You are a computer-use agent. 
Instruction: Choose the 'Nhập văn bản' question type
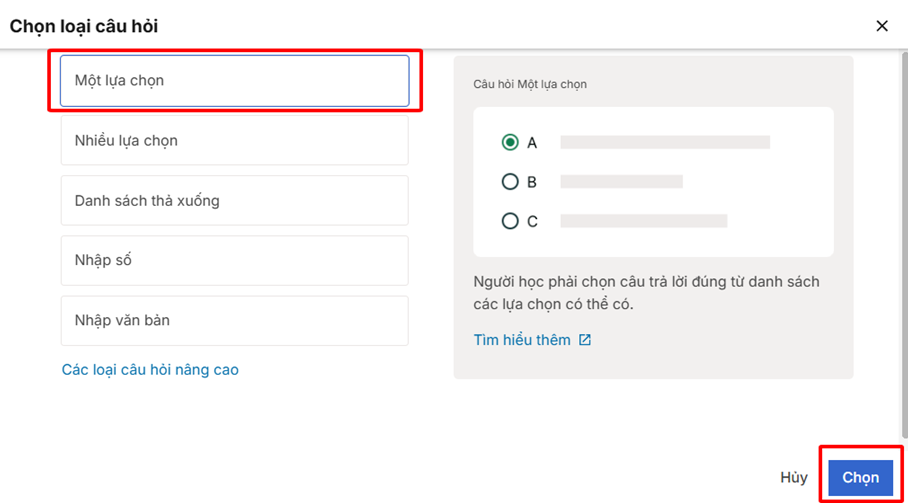[x=234, y=321]
